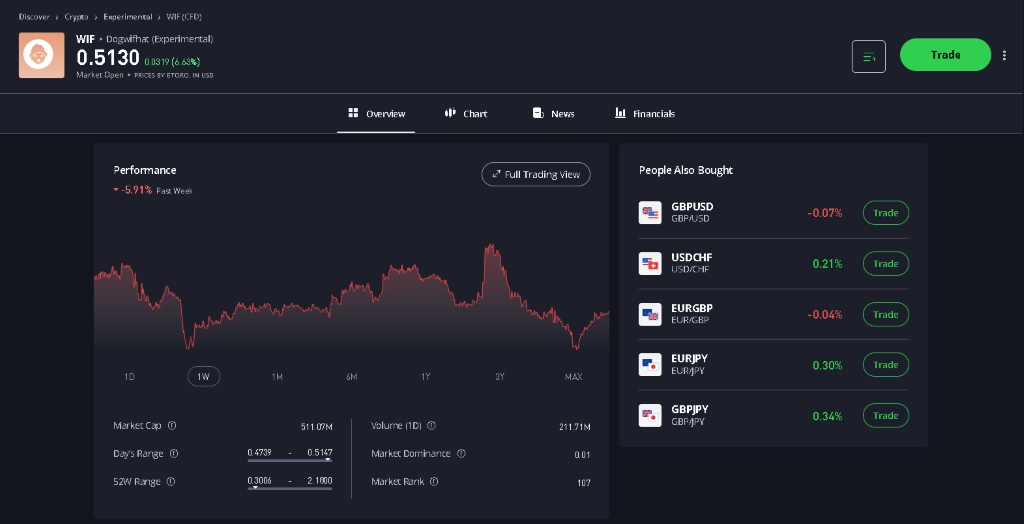Click the WIF dog coin logo
Viewport: 1024px width, 524px height.
(x=42, y=55)
